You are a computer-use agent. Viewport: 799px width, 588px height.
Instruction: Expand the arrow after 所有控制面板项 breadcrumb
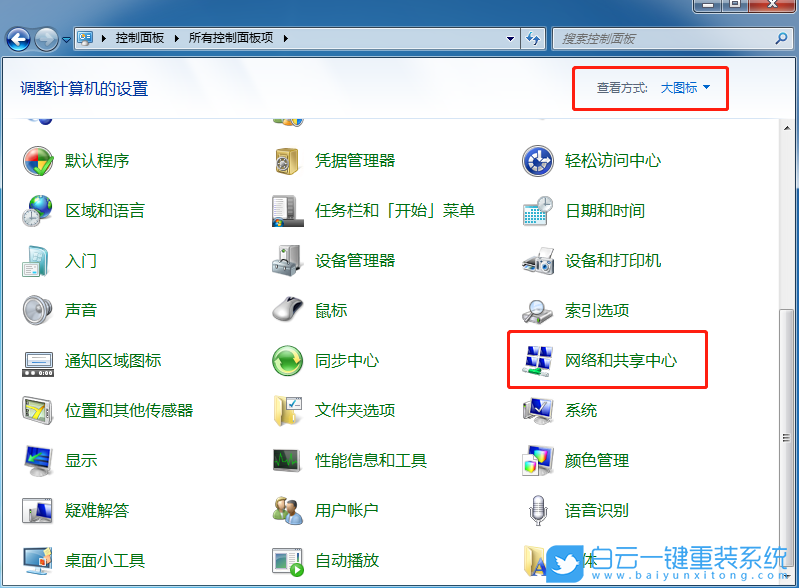[285, 38]
